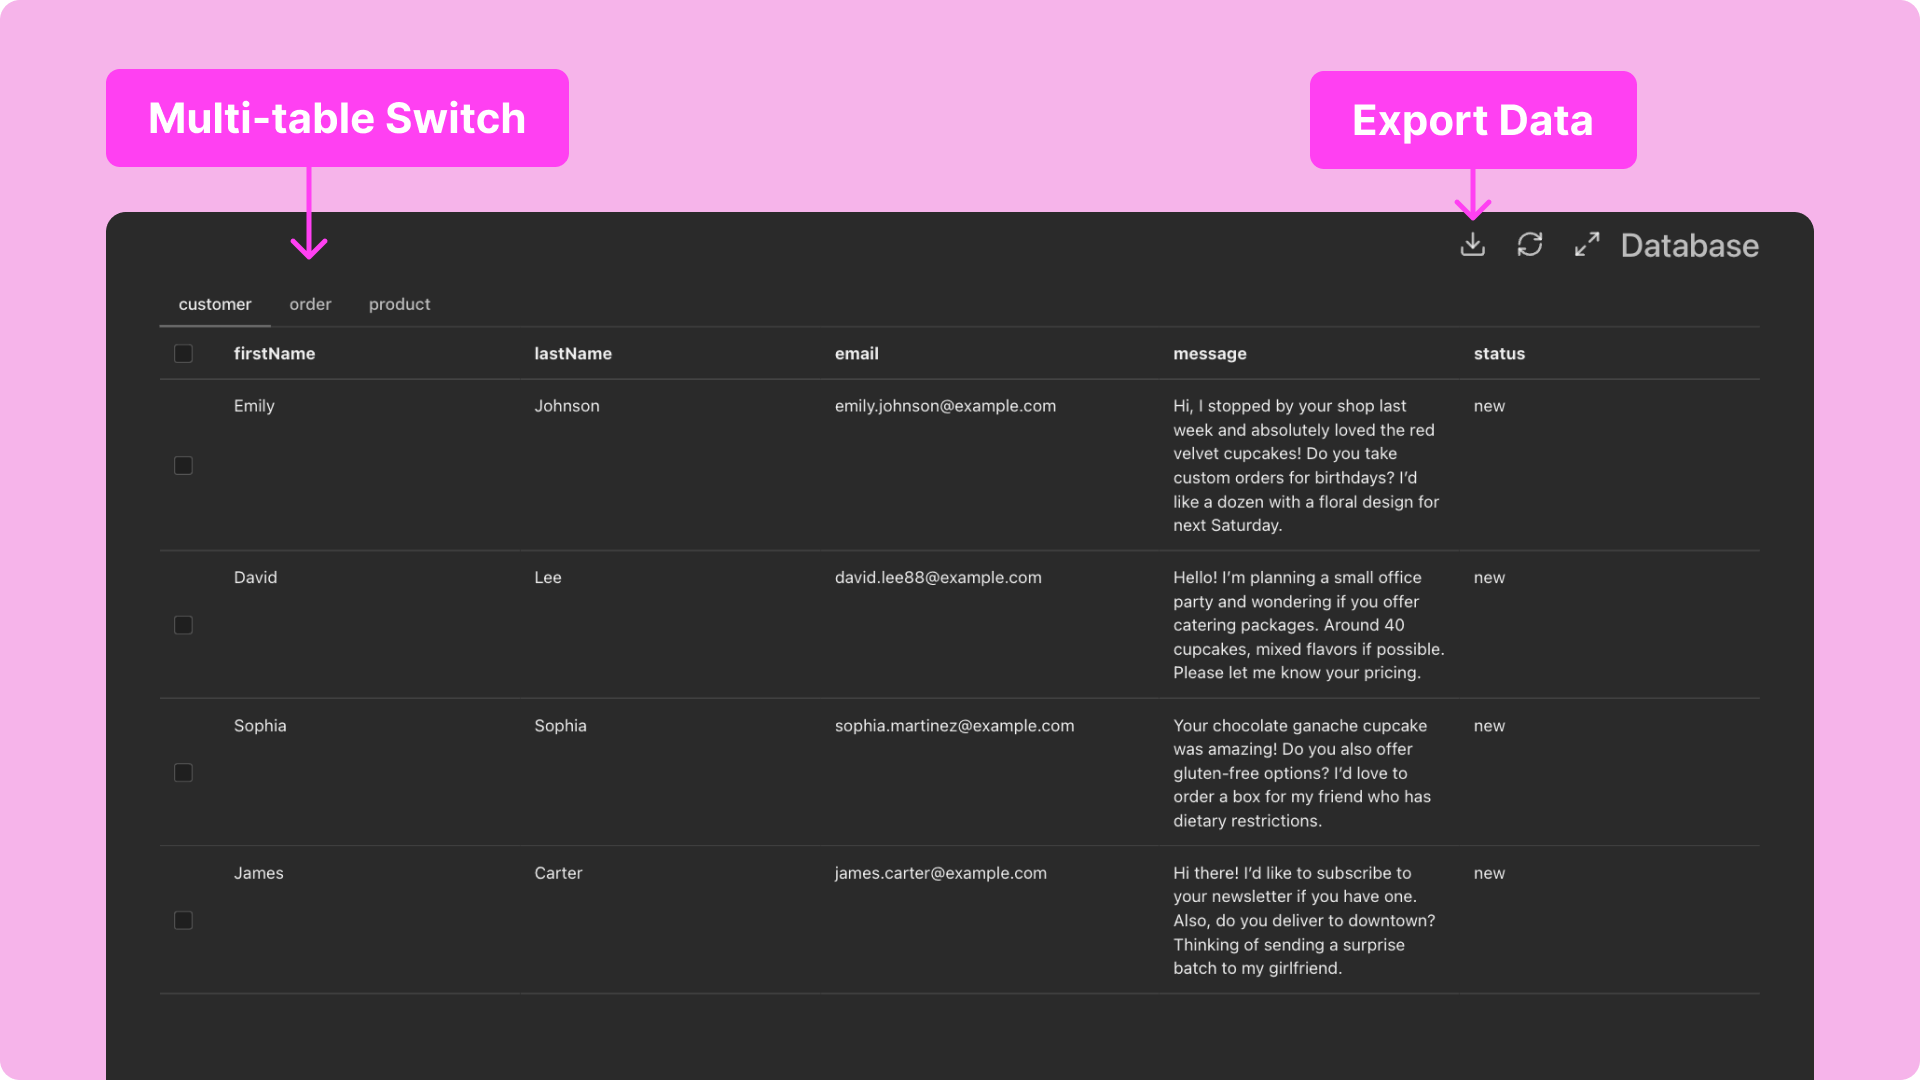
Task: Select David Lee's row checkbox
Action: tap(183, 625)
